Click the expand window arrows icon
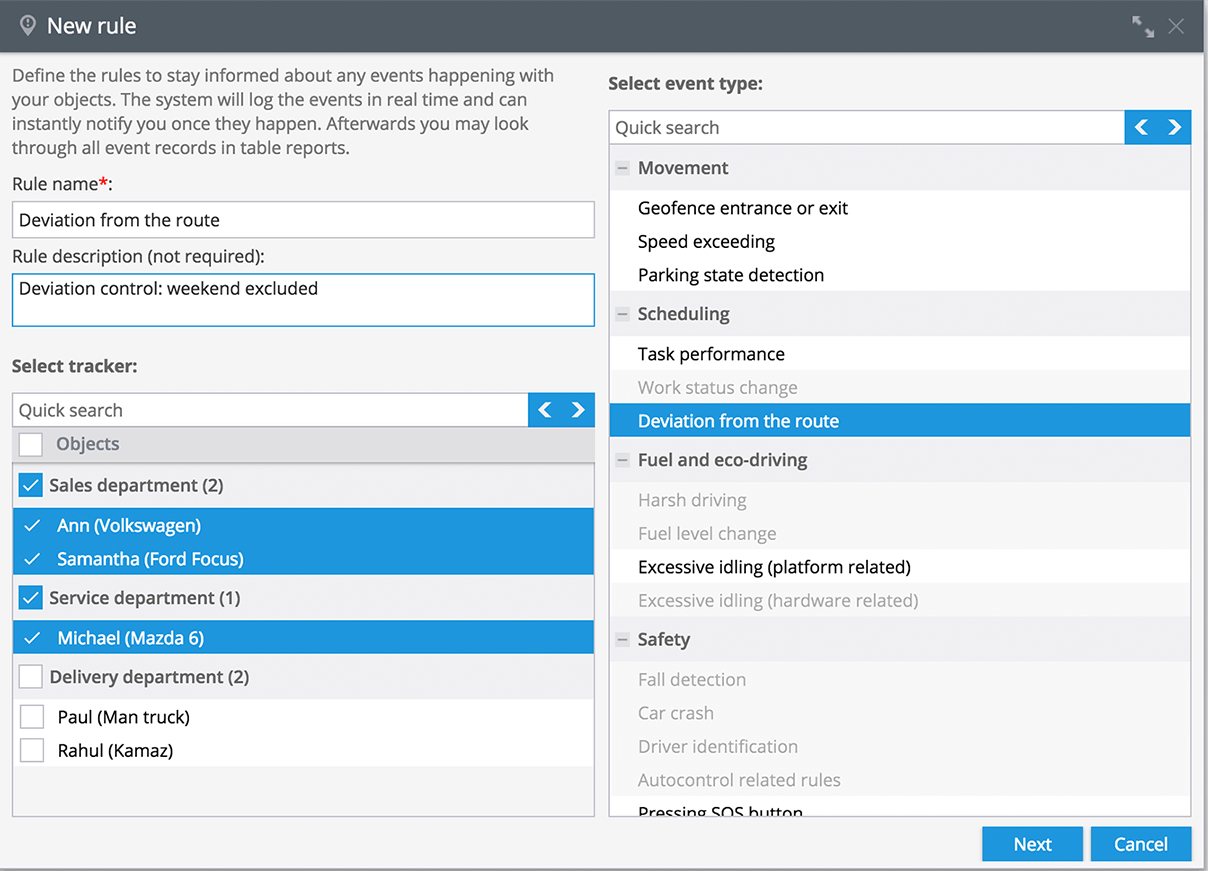1208x871 pixels. (x=1142, y=27)
